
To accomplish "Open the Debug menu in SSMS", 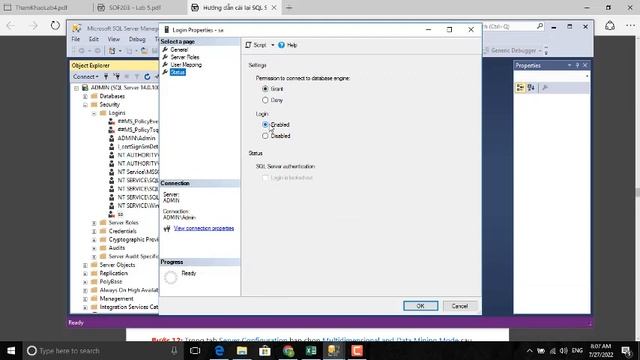I will pos(137,39).
